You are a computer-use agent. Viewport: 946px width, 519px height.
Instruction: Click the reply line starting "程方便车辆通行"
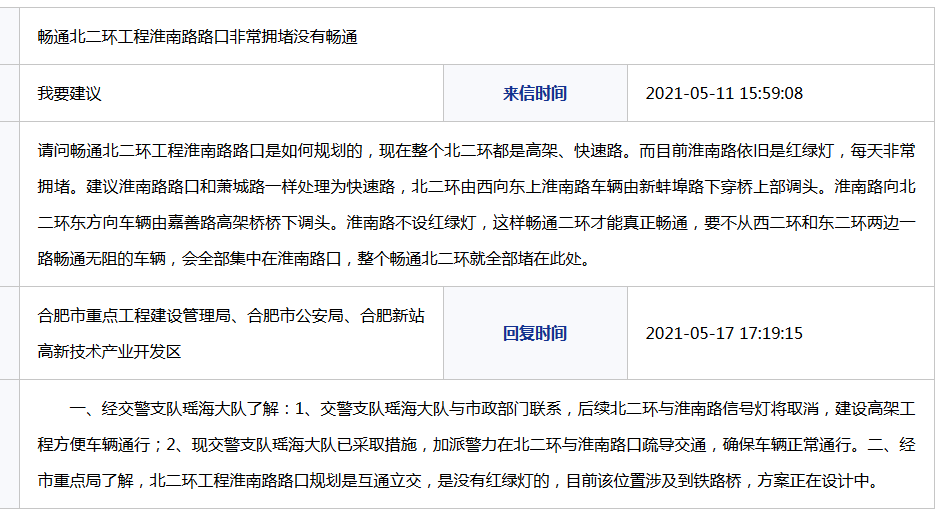click(476, 445)
